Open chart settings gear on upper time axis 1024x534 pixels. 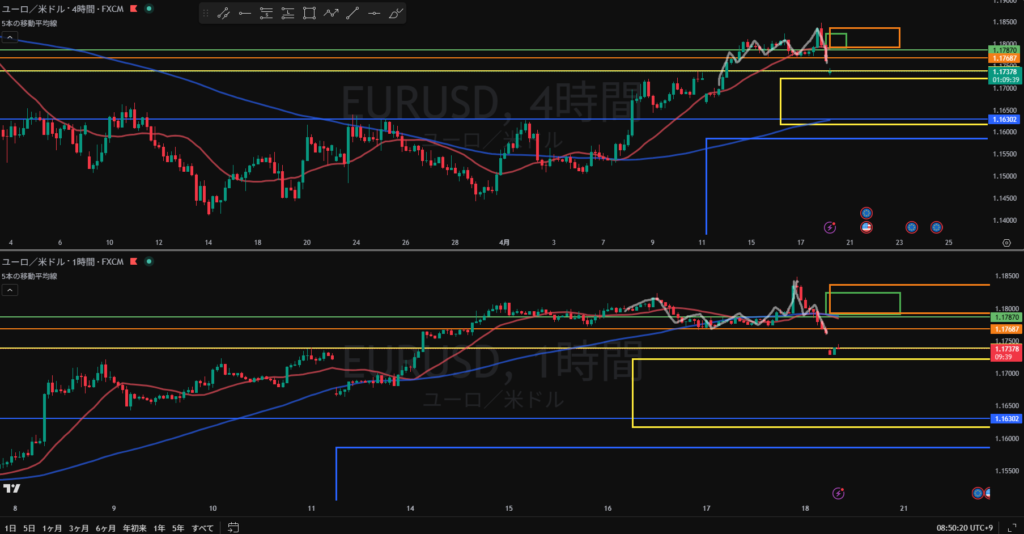pos(1005,242)
